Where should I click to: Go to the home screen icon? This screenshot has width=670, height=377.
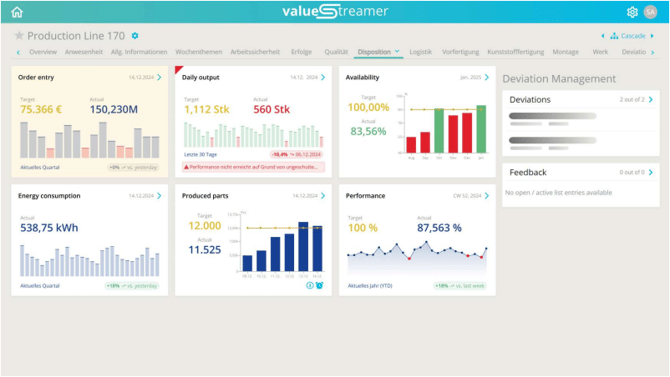(17, 12)
